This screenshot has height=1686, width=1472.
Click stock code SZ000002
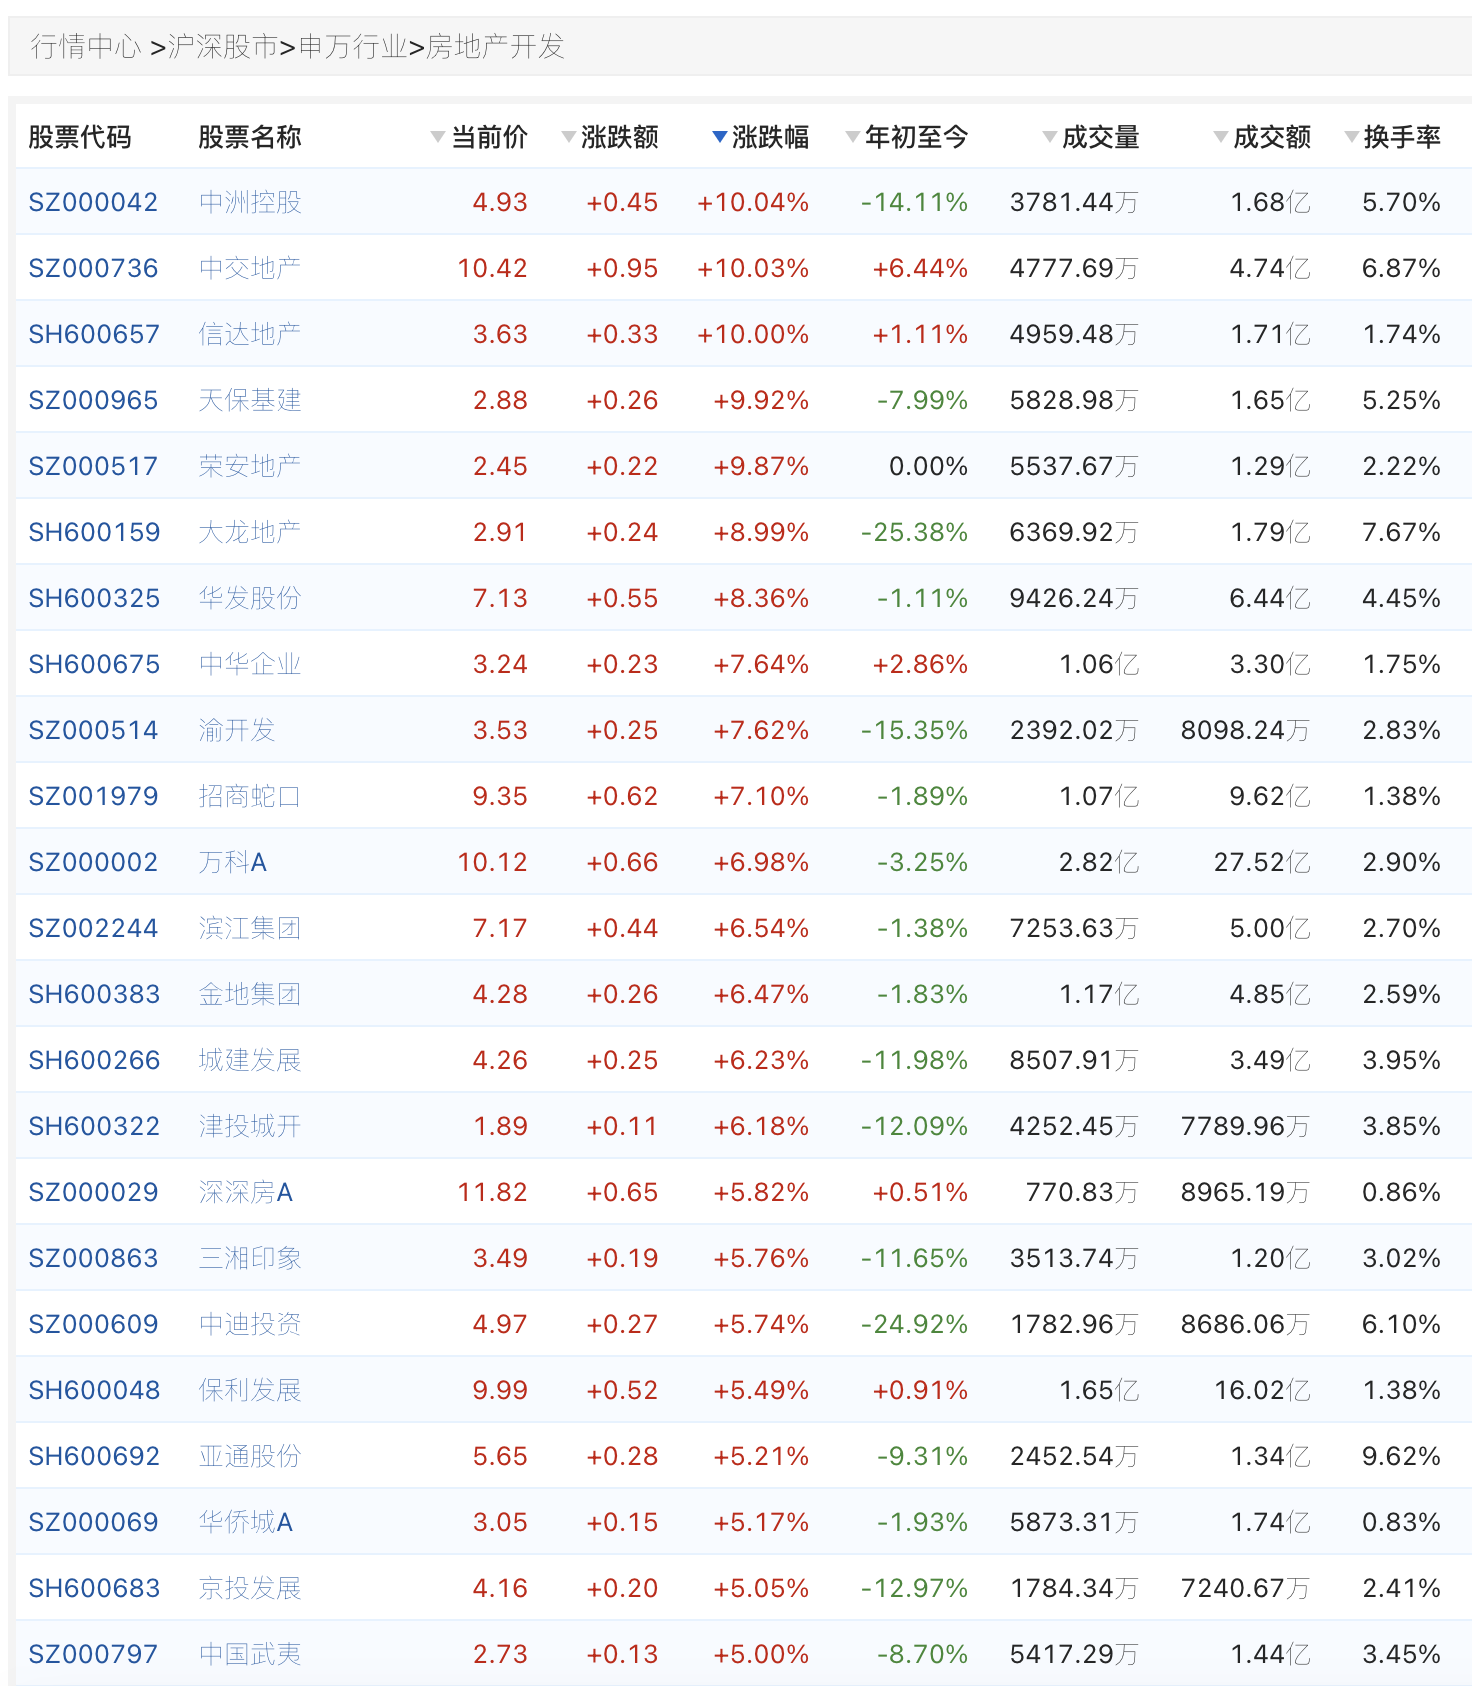pos(93,862)
